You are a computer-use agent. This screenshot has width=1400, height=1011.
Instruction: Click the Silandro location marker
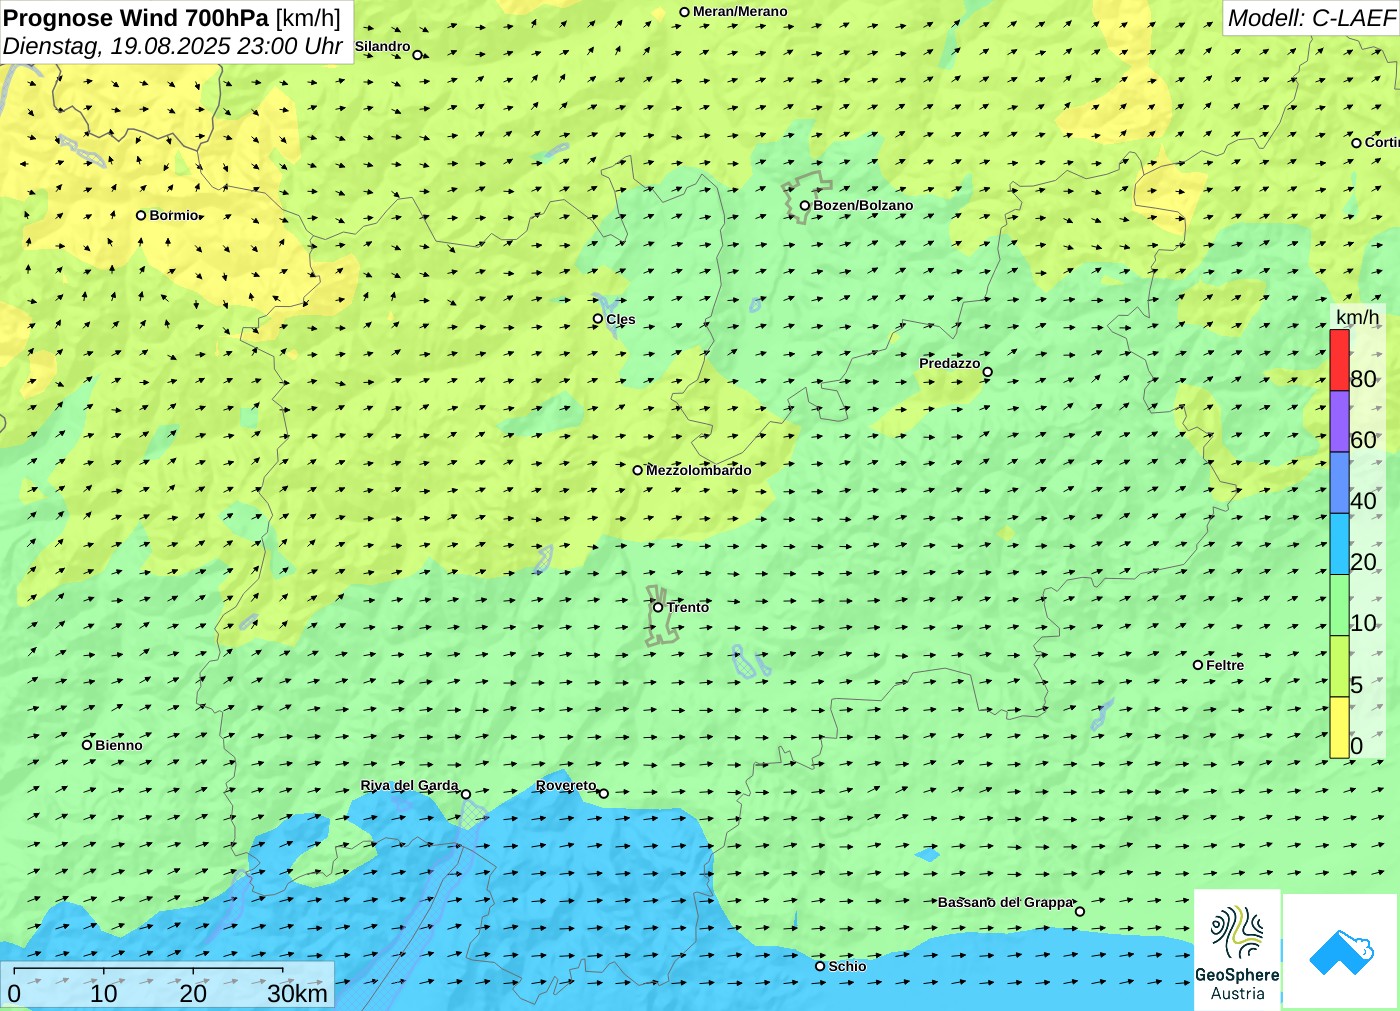[x=418, y=55]
